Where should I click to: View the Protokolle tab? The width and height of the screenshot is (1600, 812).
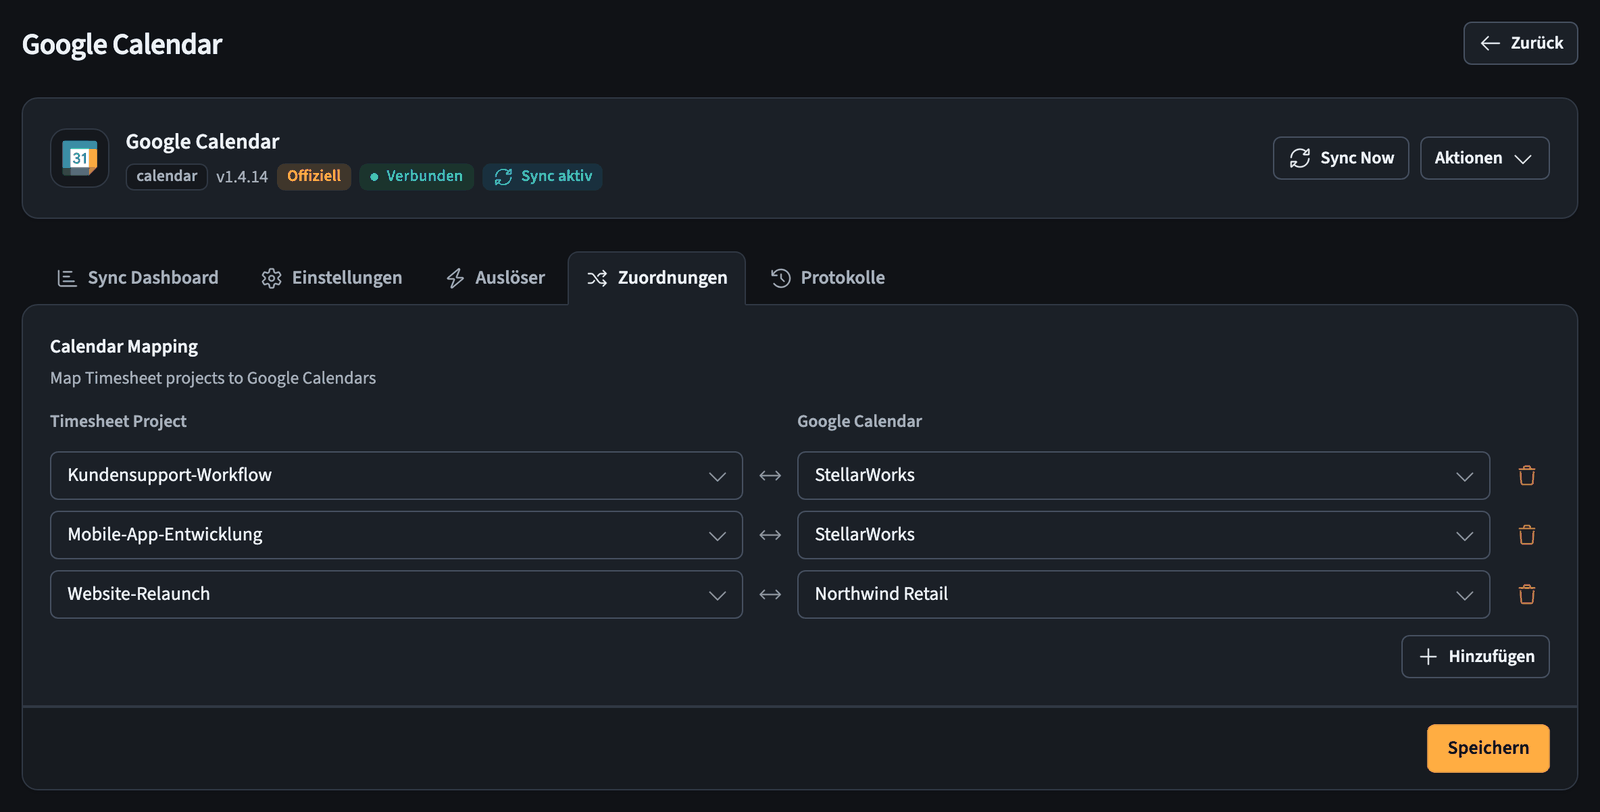pos(828,278)
